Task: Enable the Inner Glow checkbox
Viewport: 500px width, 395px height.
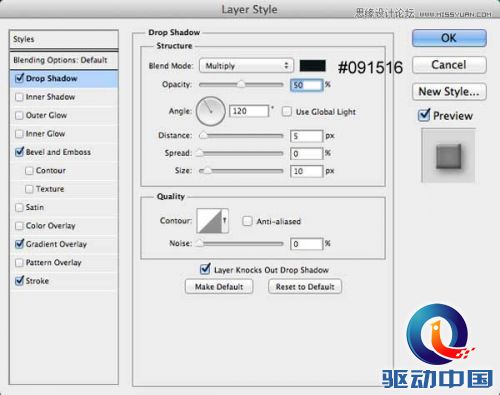Action: pos(19,134)
